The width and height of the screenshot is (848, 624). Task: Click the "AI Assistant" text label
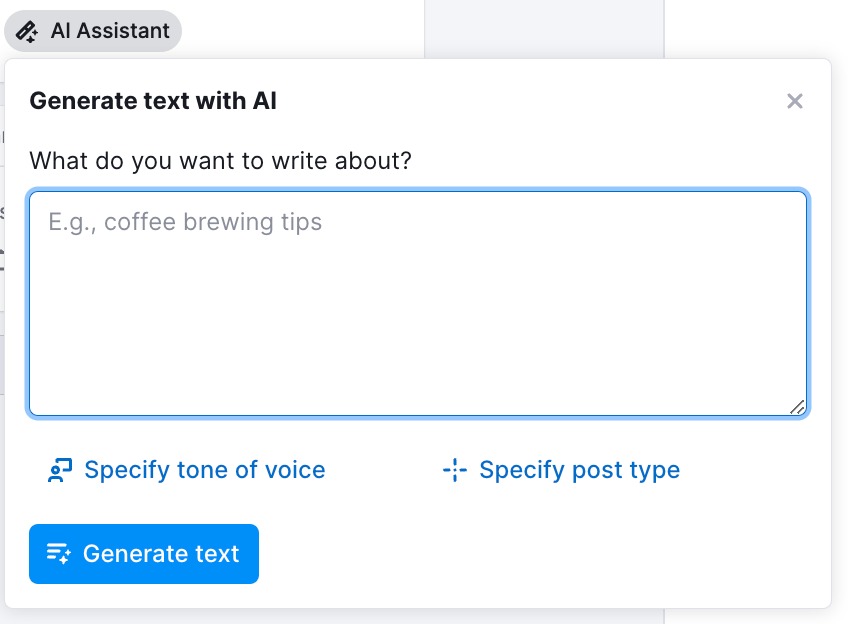coord(110,31)
